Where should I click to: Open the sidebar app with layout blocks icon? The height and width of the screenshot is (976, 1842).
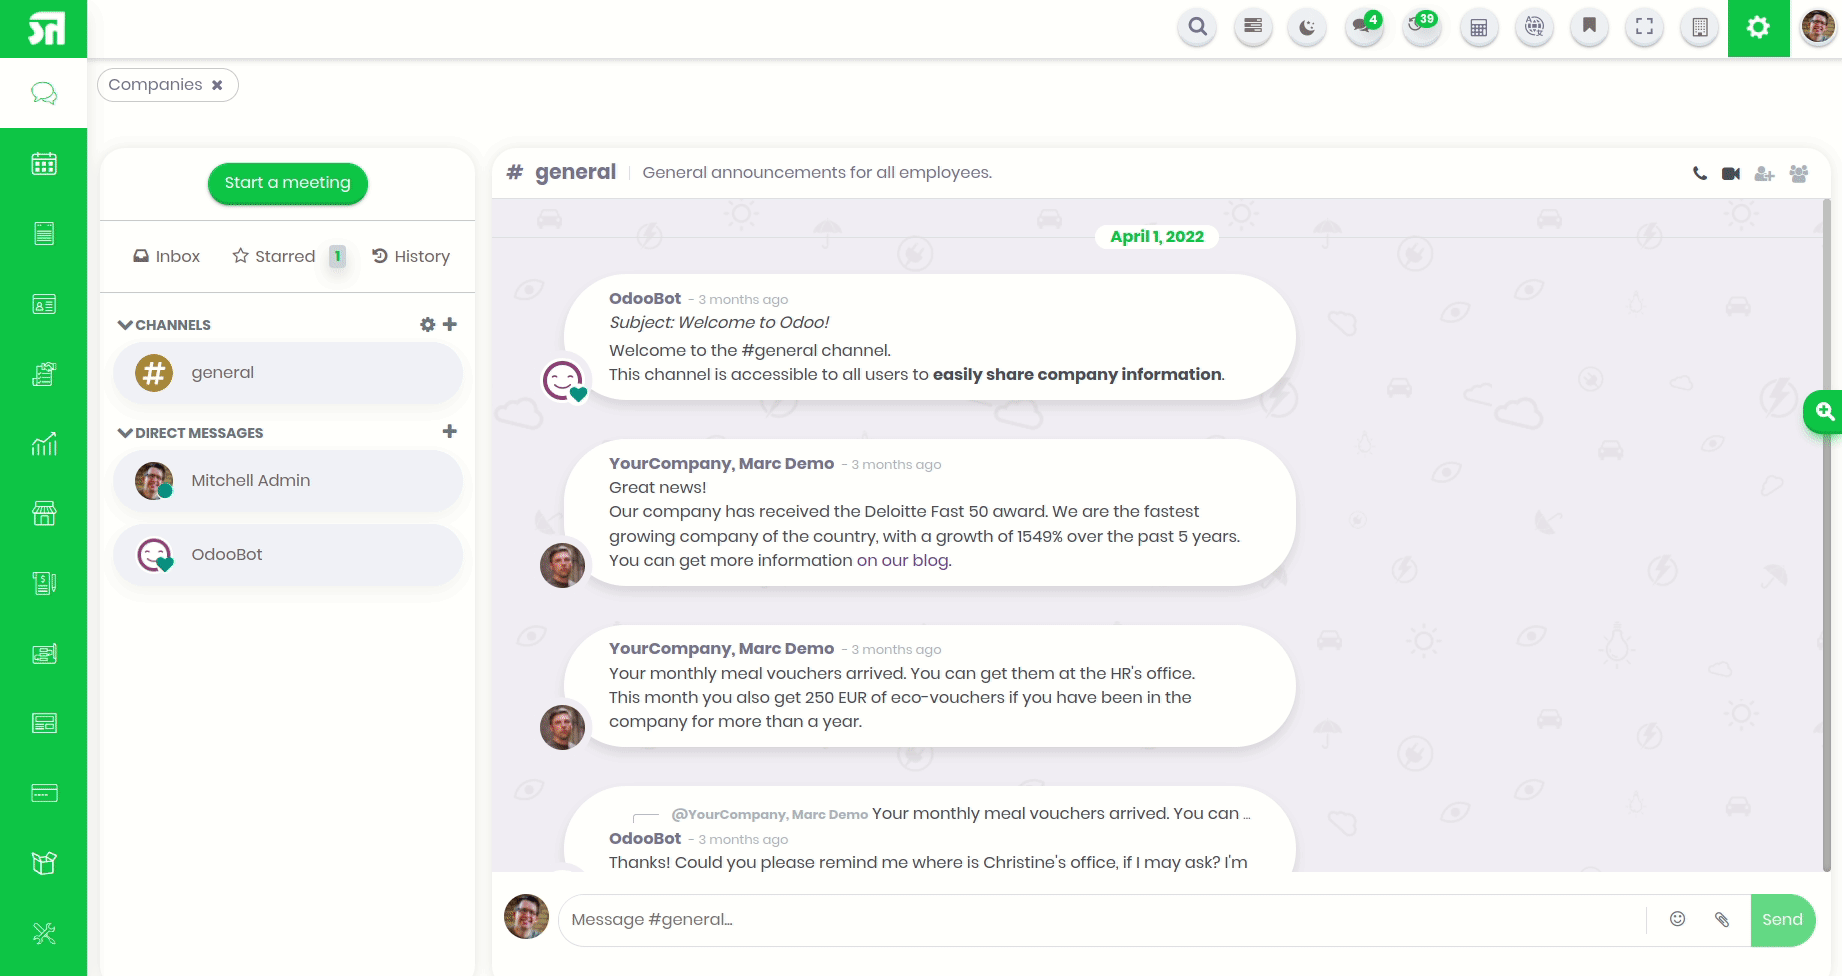44,723
